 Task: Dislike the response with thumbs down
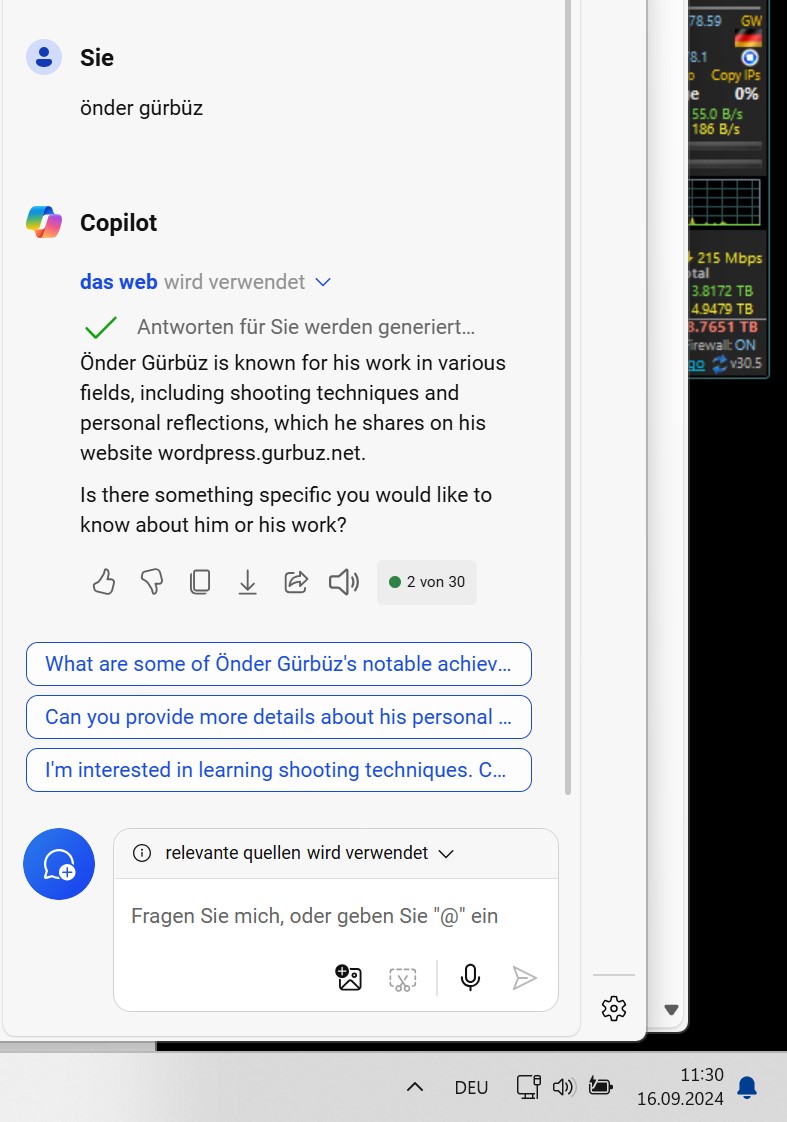click(x=152, y=582)
